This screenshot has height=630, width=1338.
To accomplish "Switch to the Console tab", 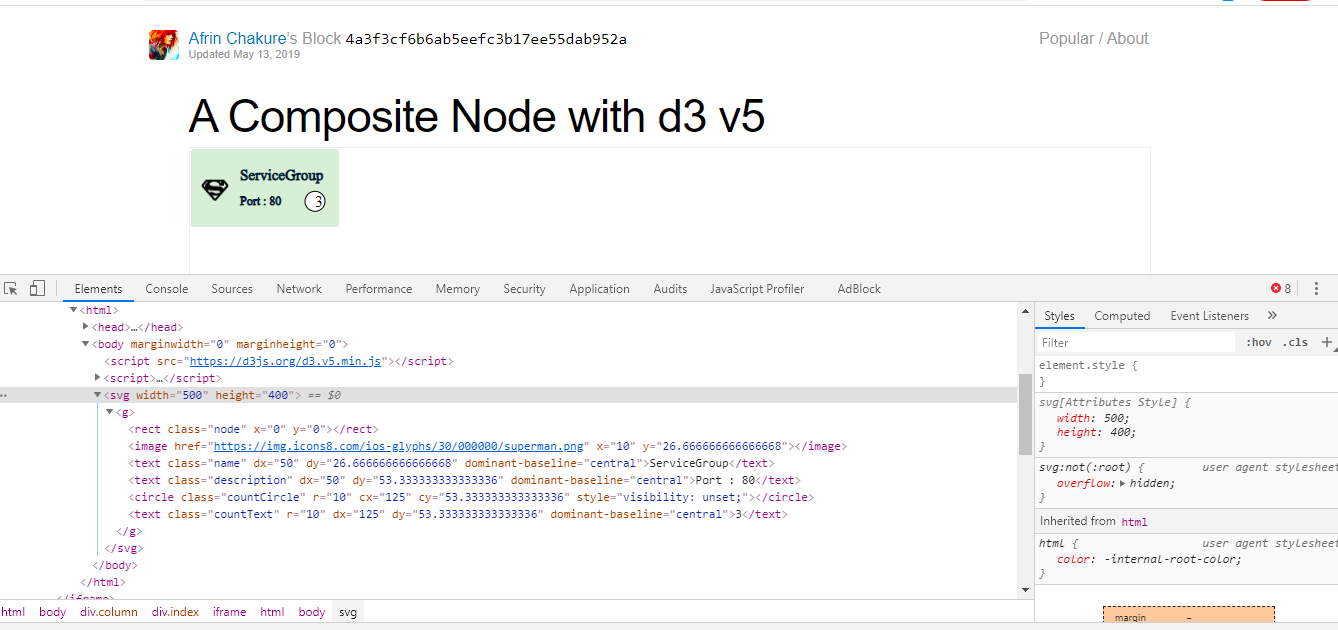I will 166,288.
